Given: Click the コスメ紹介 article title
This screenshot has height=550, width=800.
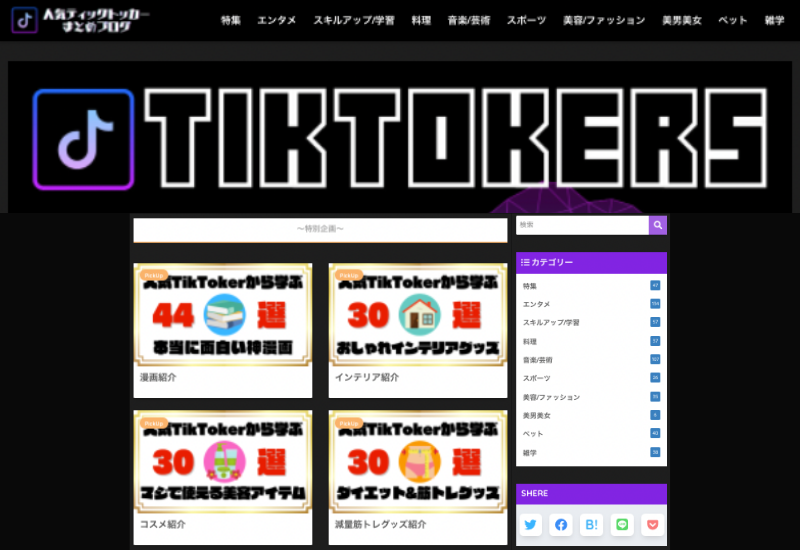Looking at the screenshot, I should [162, 524].
